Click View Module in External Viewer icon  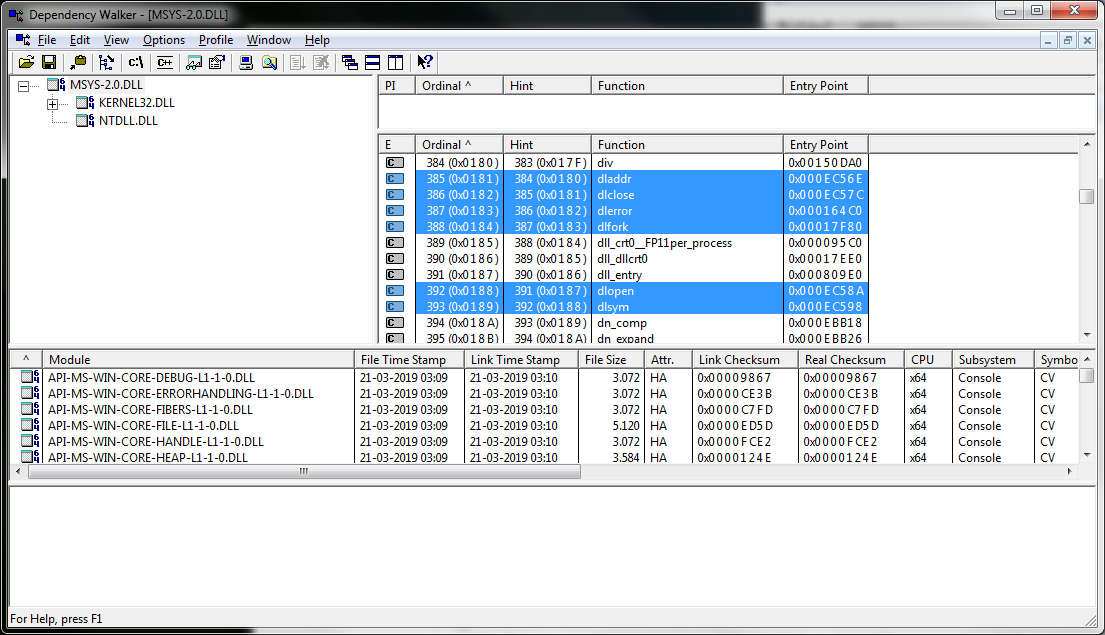click(194, 63)
